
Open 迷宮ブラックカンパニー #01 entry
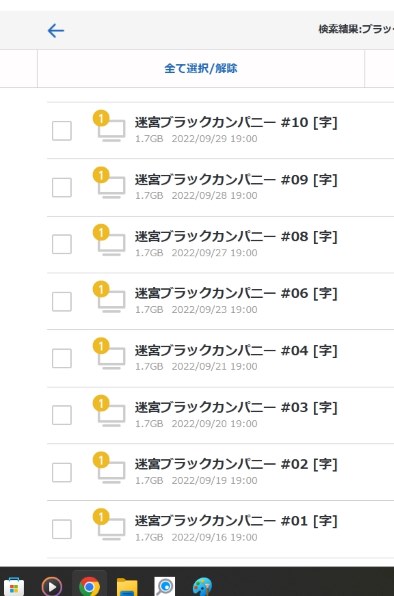click(x=220, y=529)
